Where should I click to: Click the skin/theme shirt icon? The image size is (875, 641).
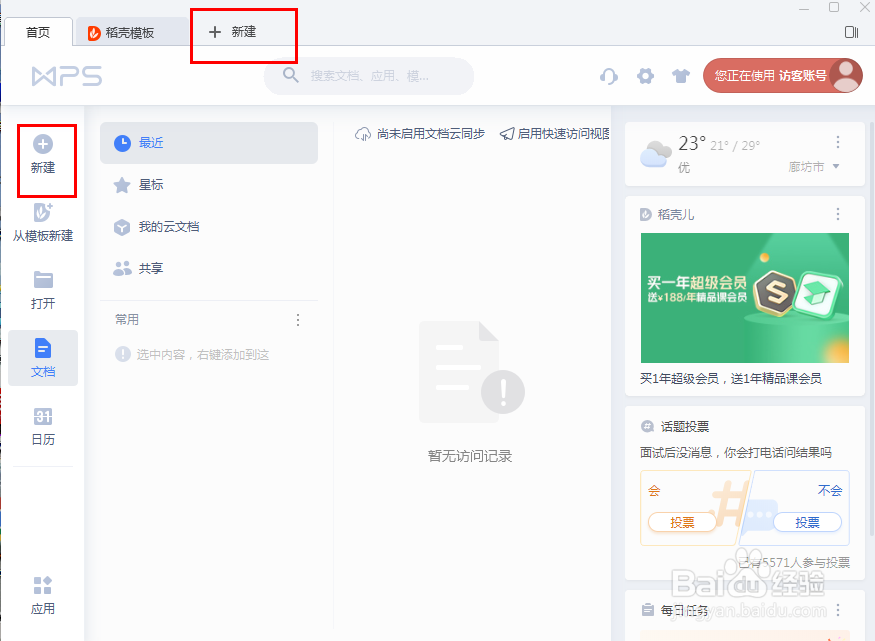681,76
